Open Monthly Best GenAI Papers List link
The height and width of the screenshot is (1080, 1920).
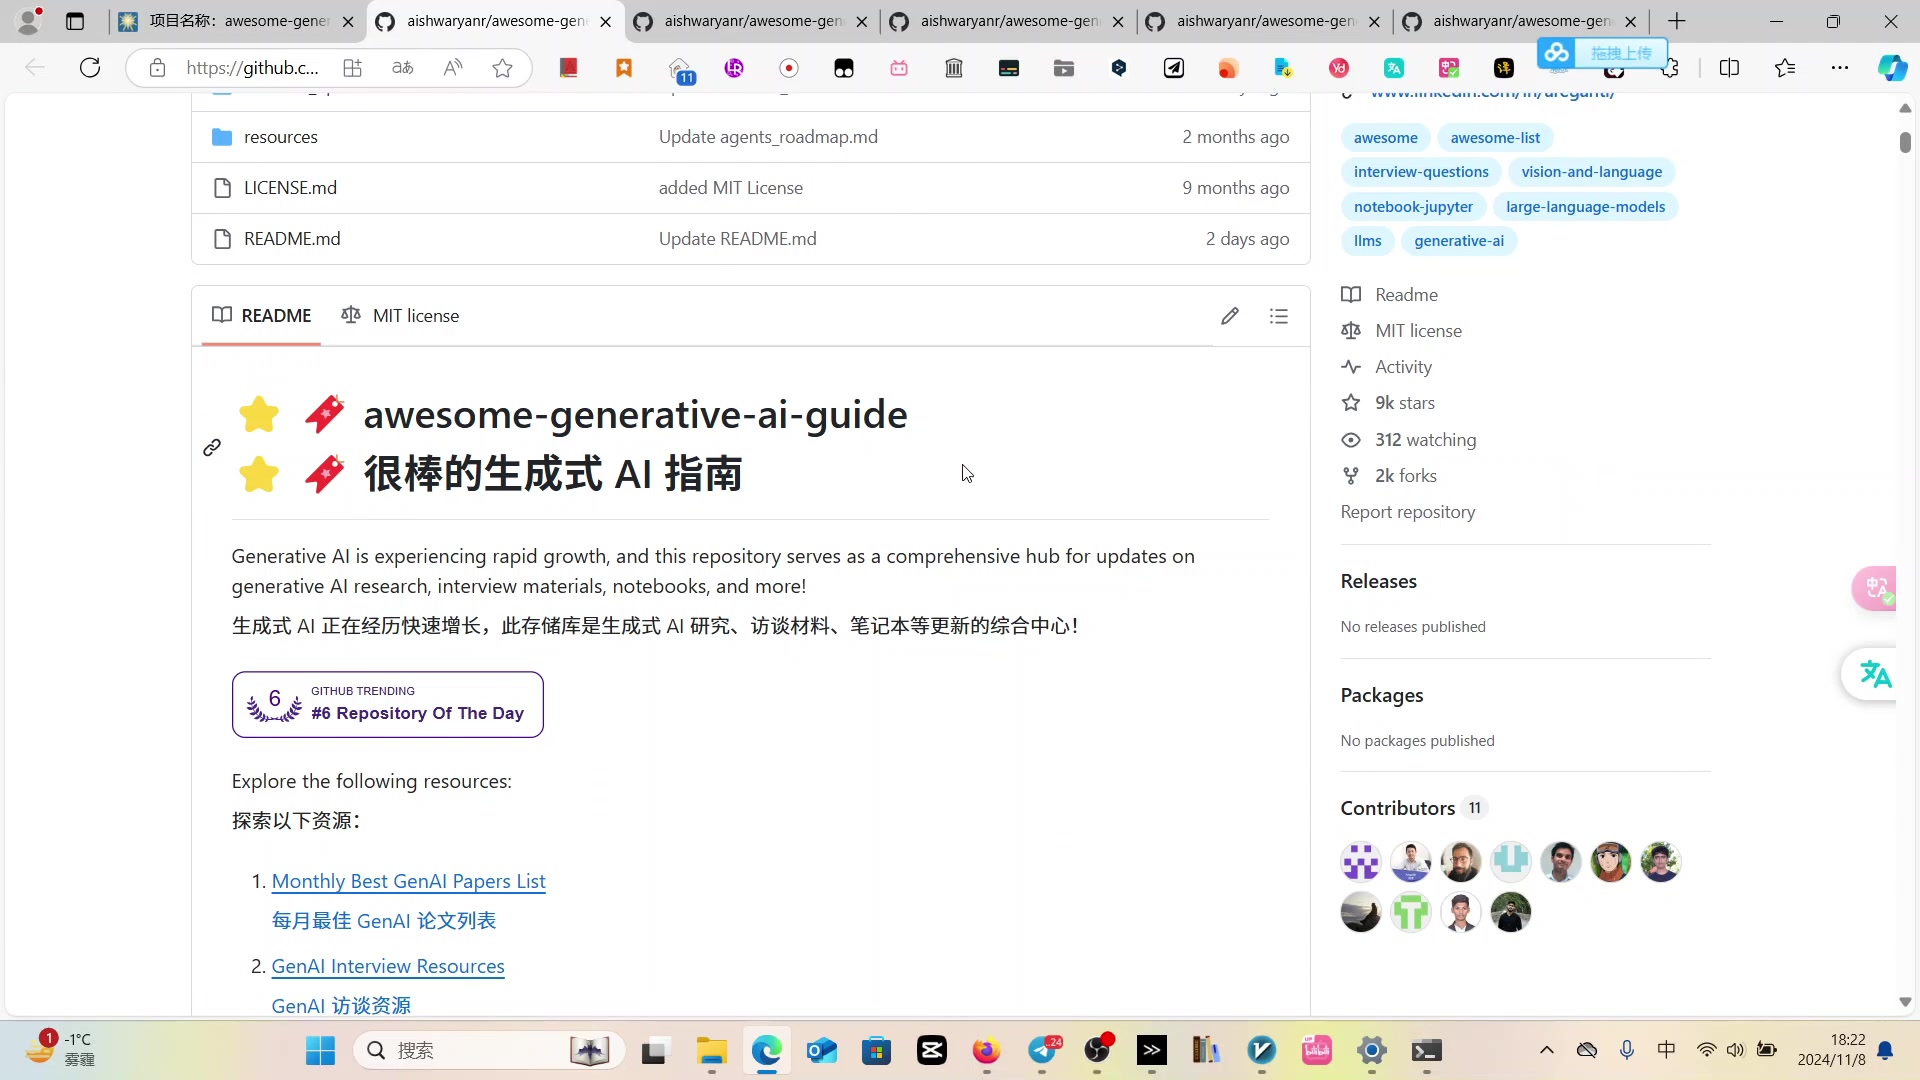pyautogui.click(x=408, y=881)
